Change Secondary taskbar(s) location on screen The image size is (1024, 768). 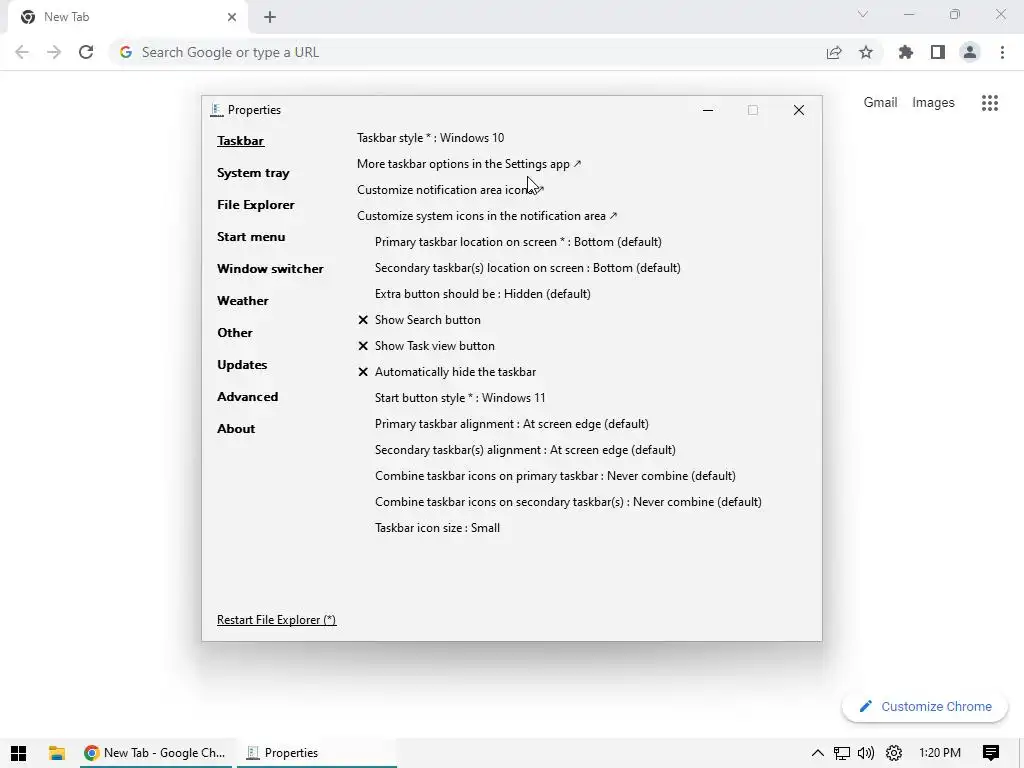(528, 268)
